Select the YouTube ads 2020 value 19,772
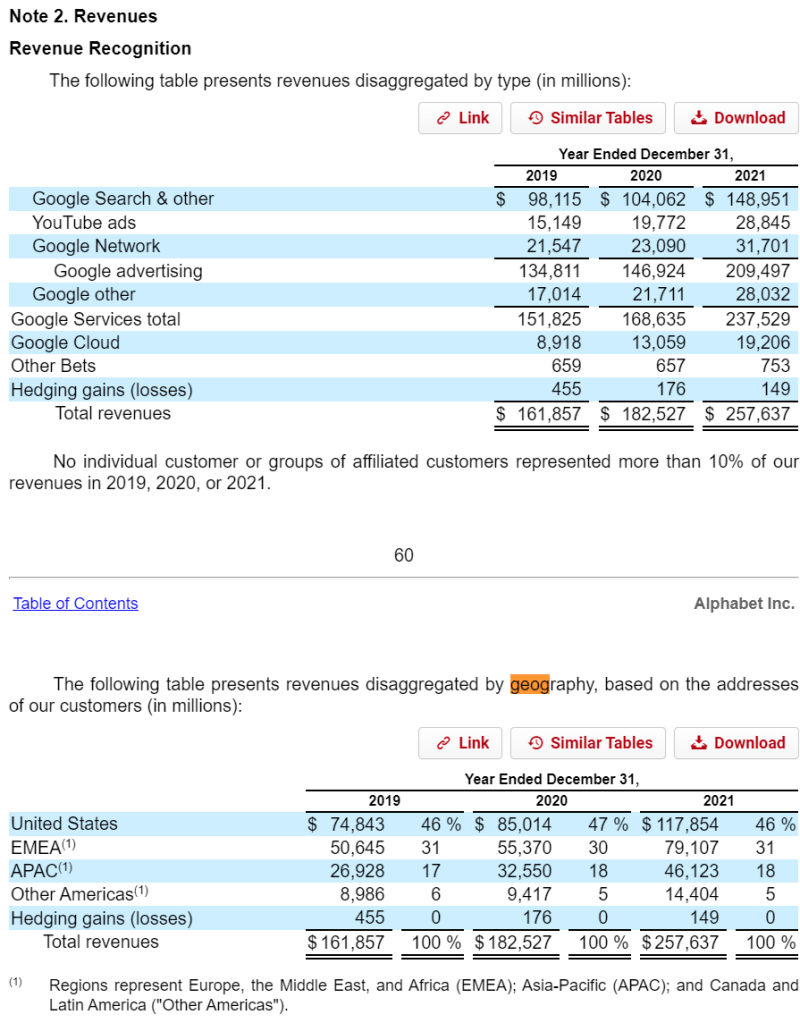 pyautogui.click(x=658, y=223)
